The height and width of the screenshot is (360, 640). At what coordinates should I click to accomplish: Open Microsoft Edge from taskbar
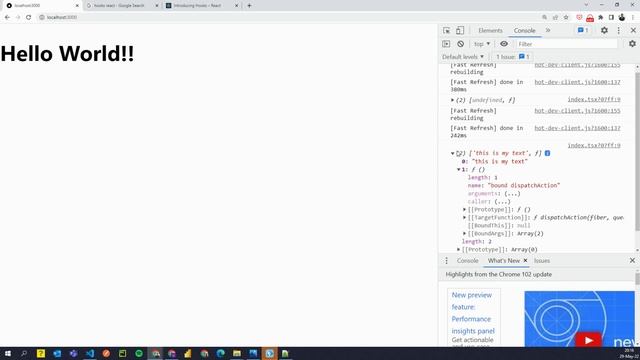coord(220,353)
